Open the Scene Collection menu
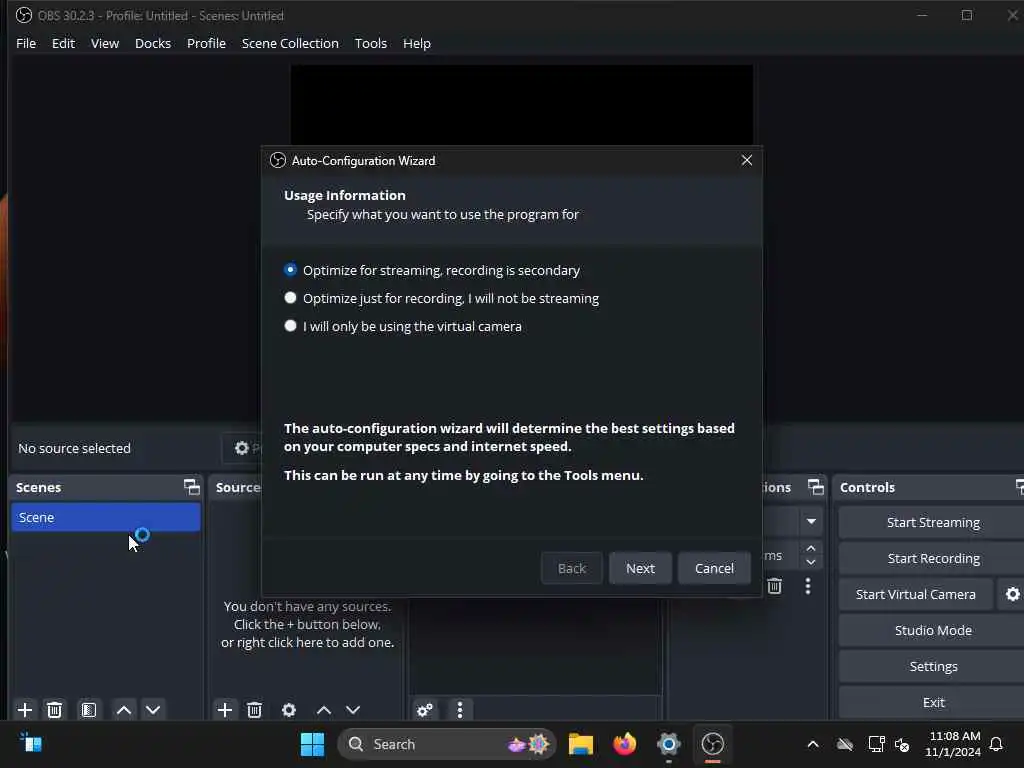This screenshot has width=1024, height=768. tap(290, 43)
